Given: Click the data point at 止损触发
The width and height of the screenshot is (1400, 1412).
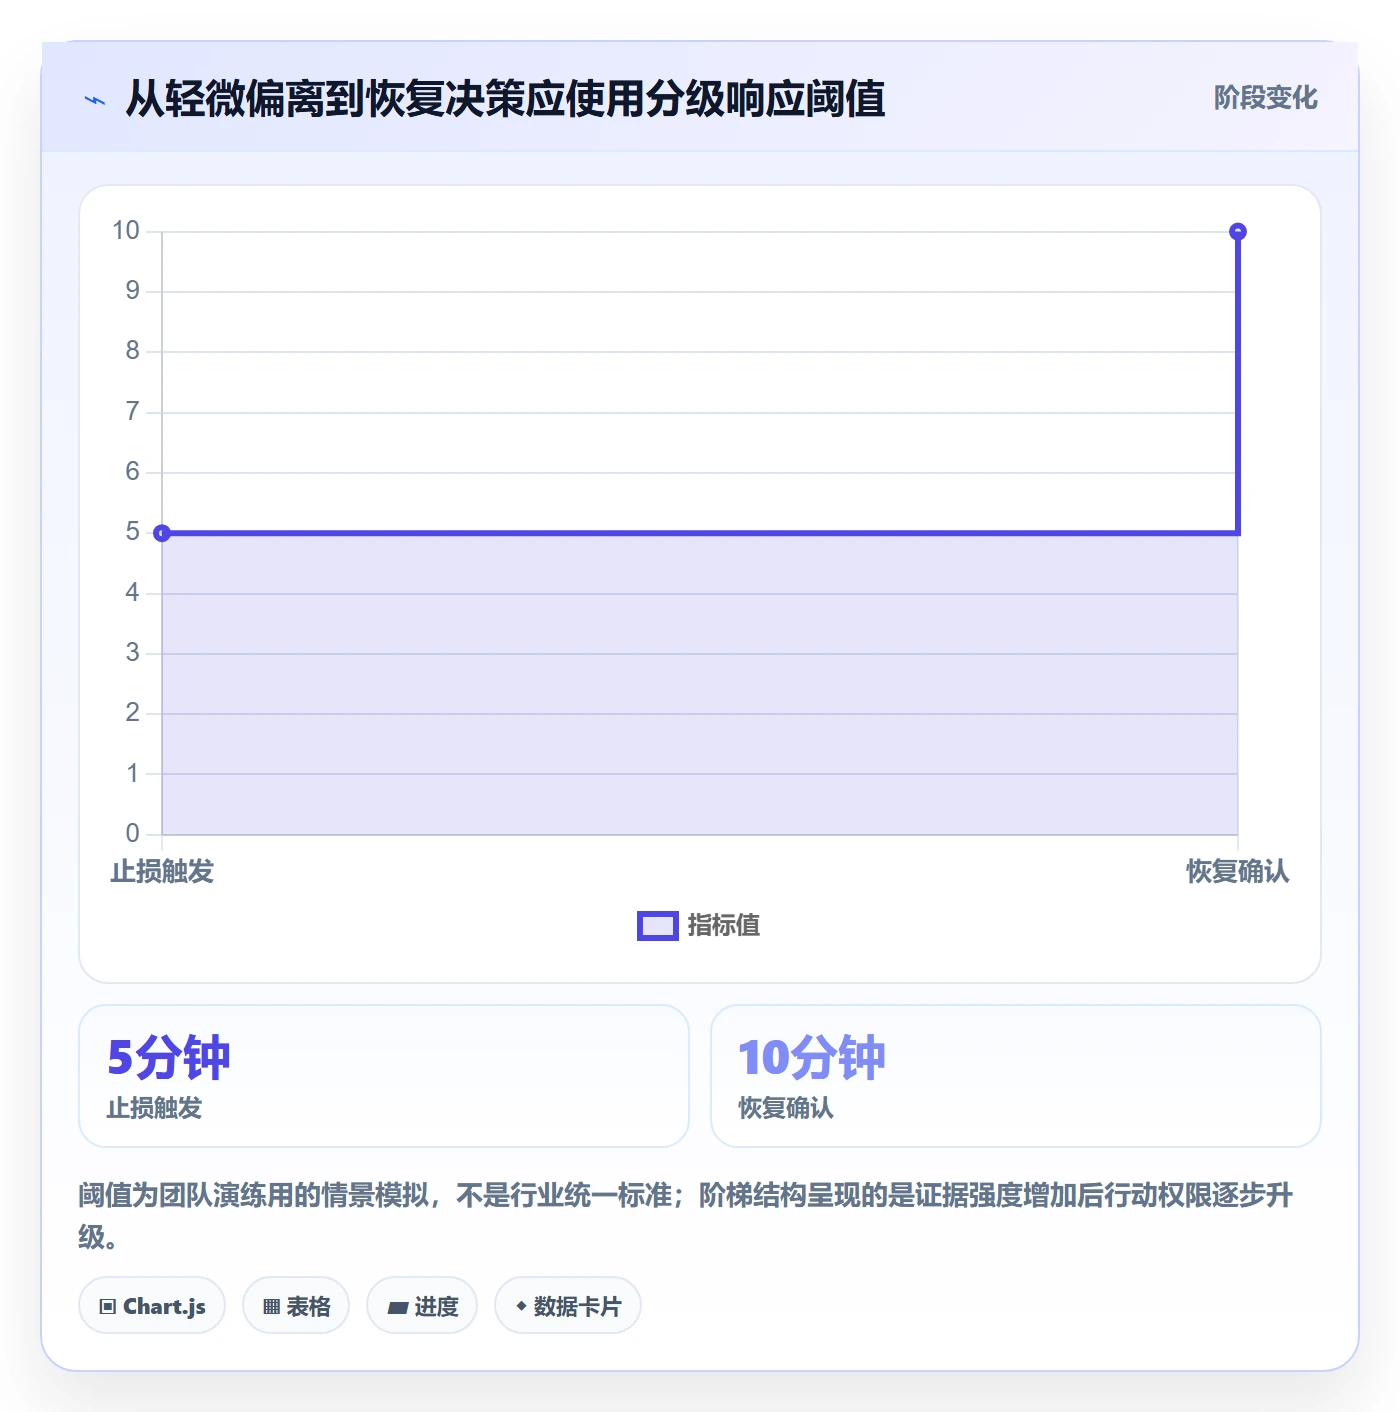Looking at the screenshot, I should point(162,533).
